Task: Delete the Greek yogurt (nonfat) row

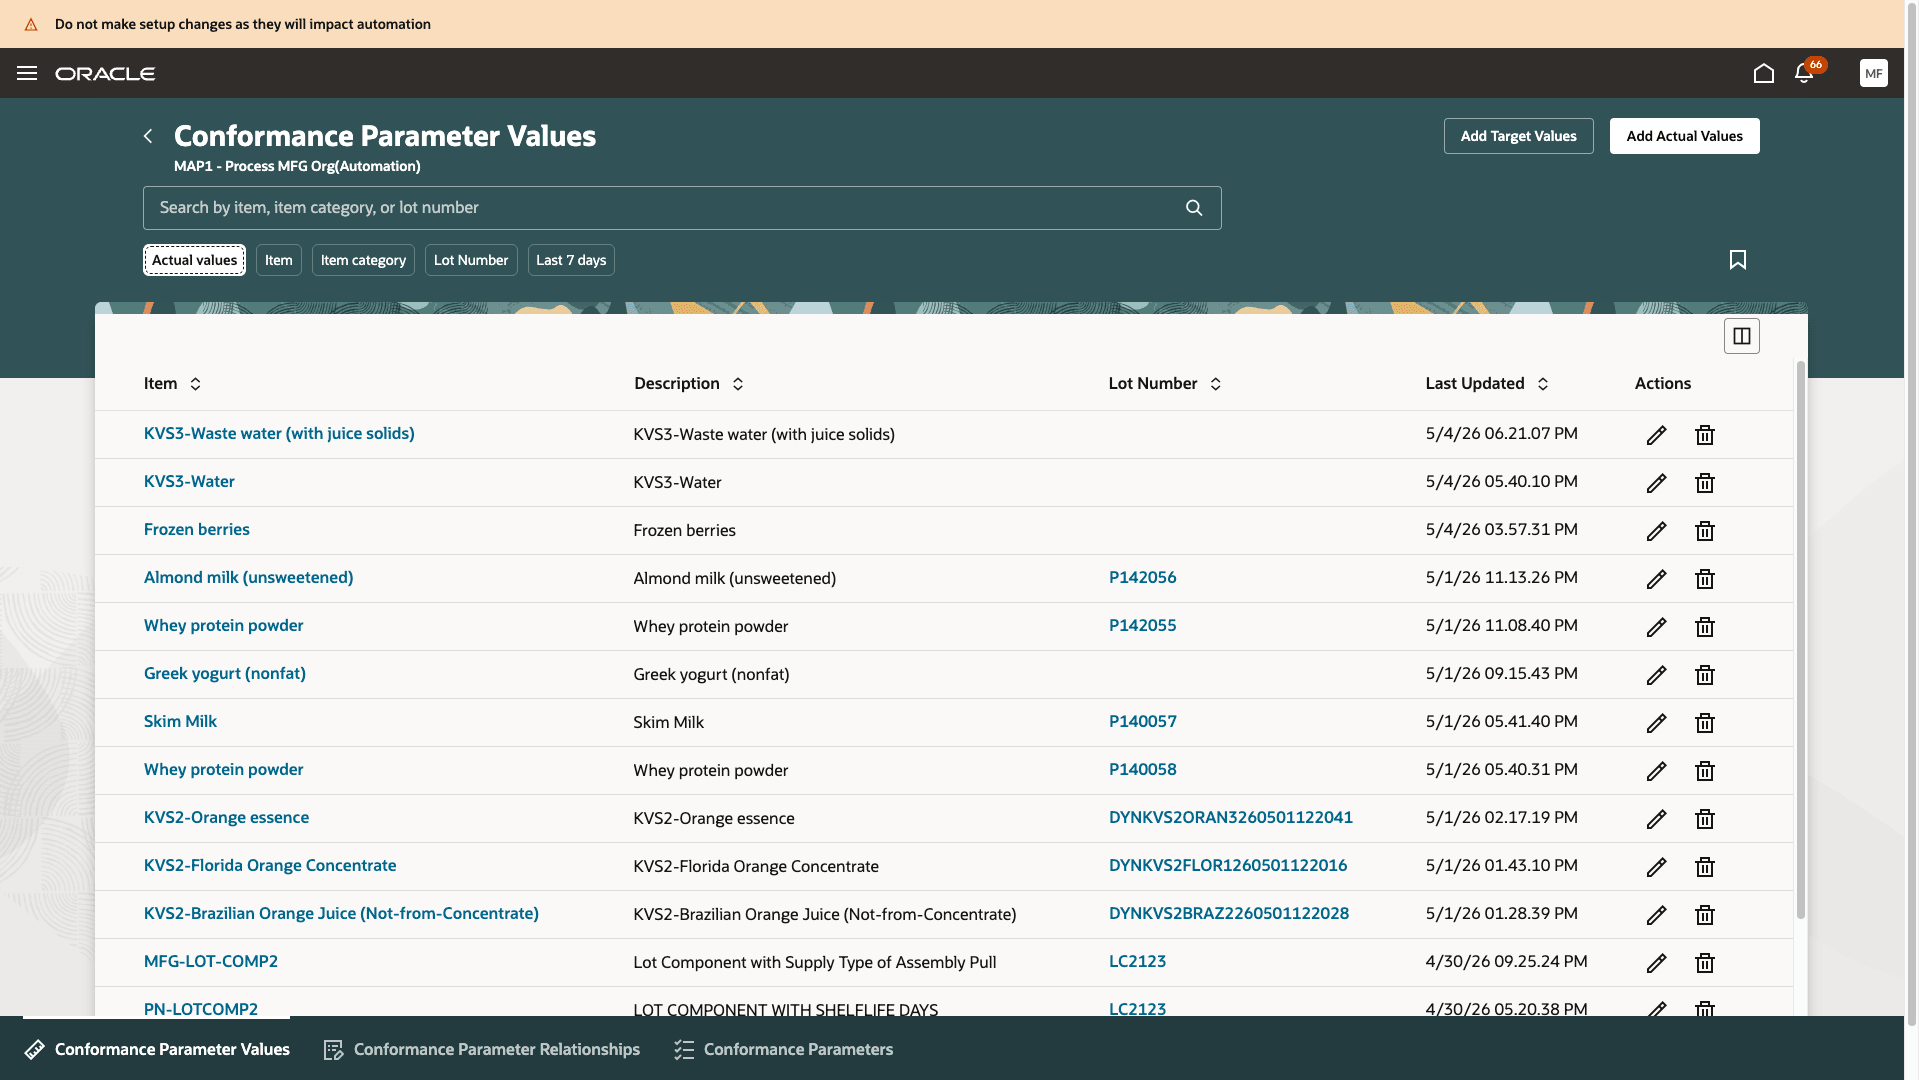Action: click(x=1705, y=675)
